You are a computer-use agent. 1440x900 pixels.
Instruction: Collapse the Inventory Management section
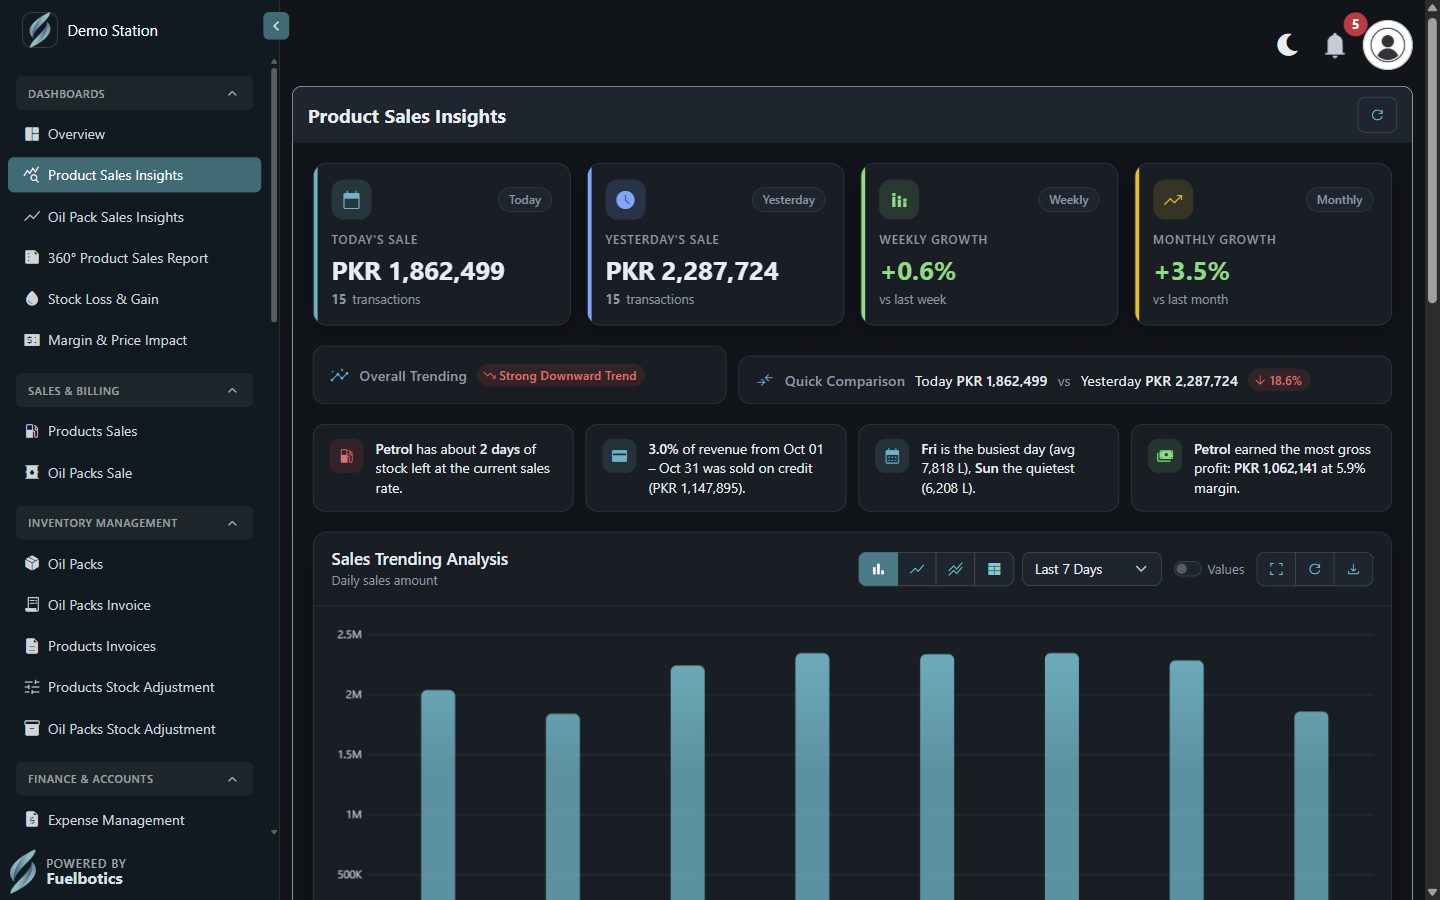pos(134,522)
